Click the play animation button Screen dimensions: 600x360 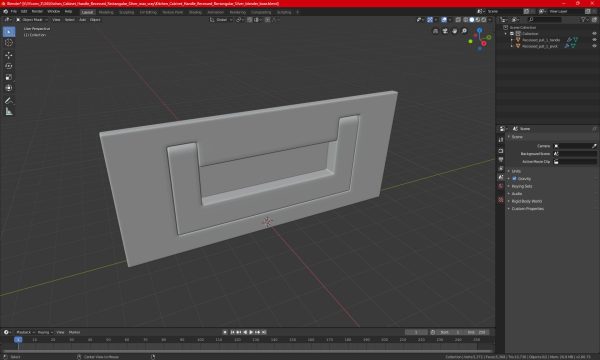[251, 332]
